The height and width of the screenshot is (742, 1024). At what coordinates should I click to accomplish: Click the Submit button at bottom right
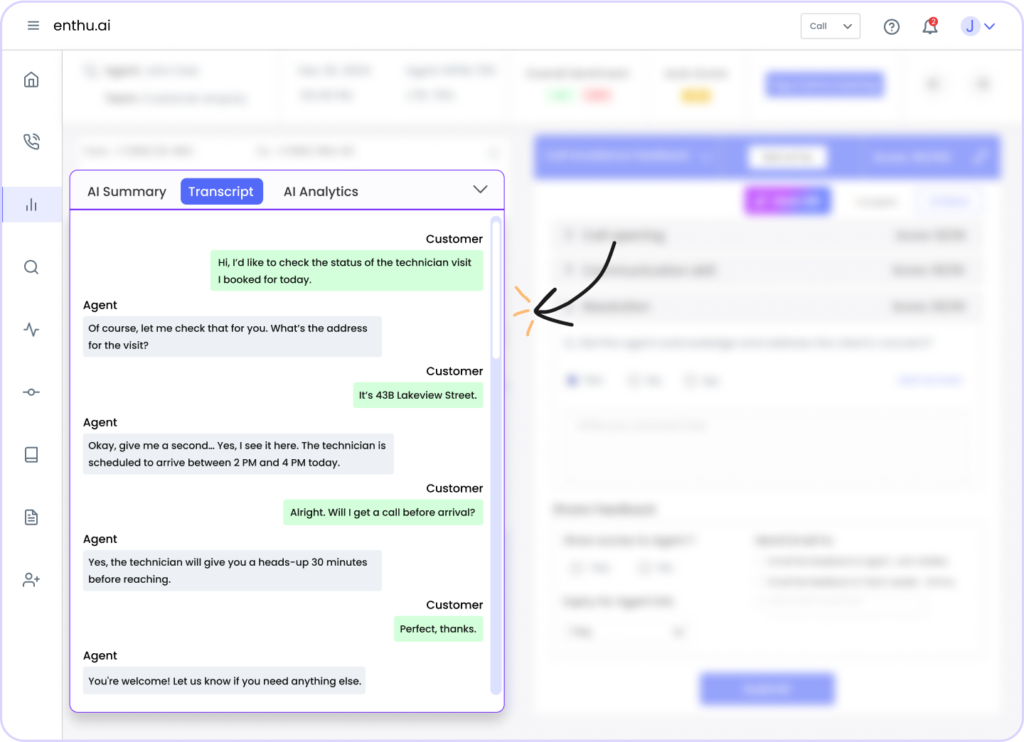point(766,689)
